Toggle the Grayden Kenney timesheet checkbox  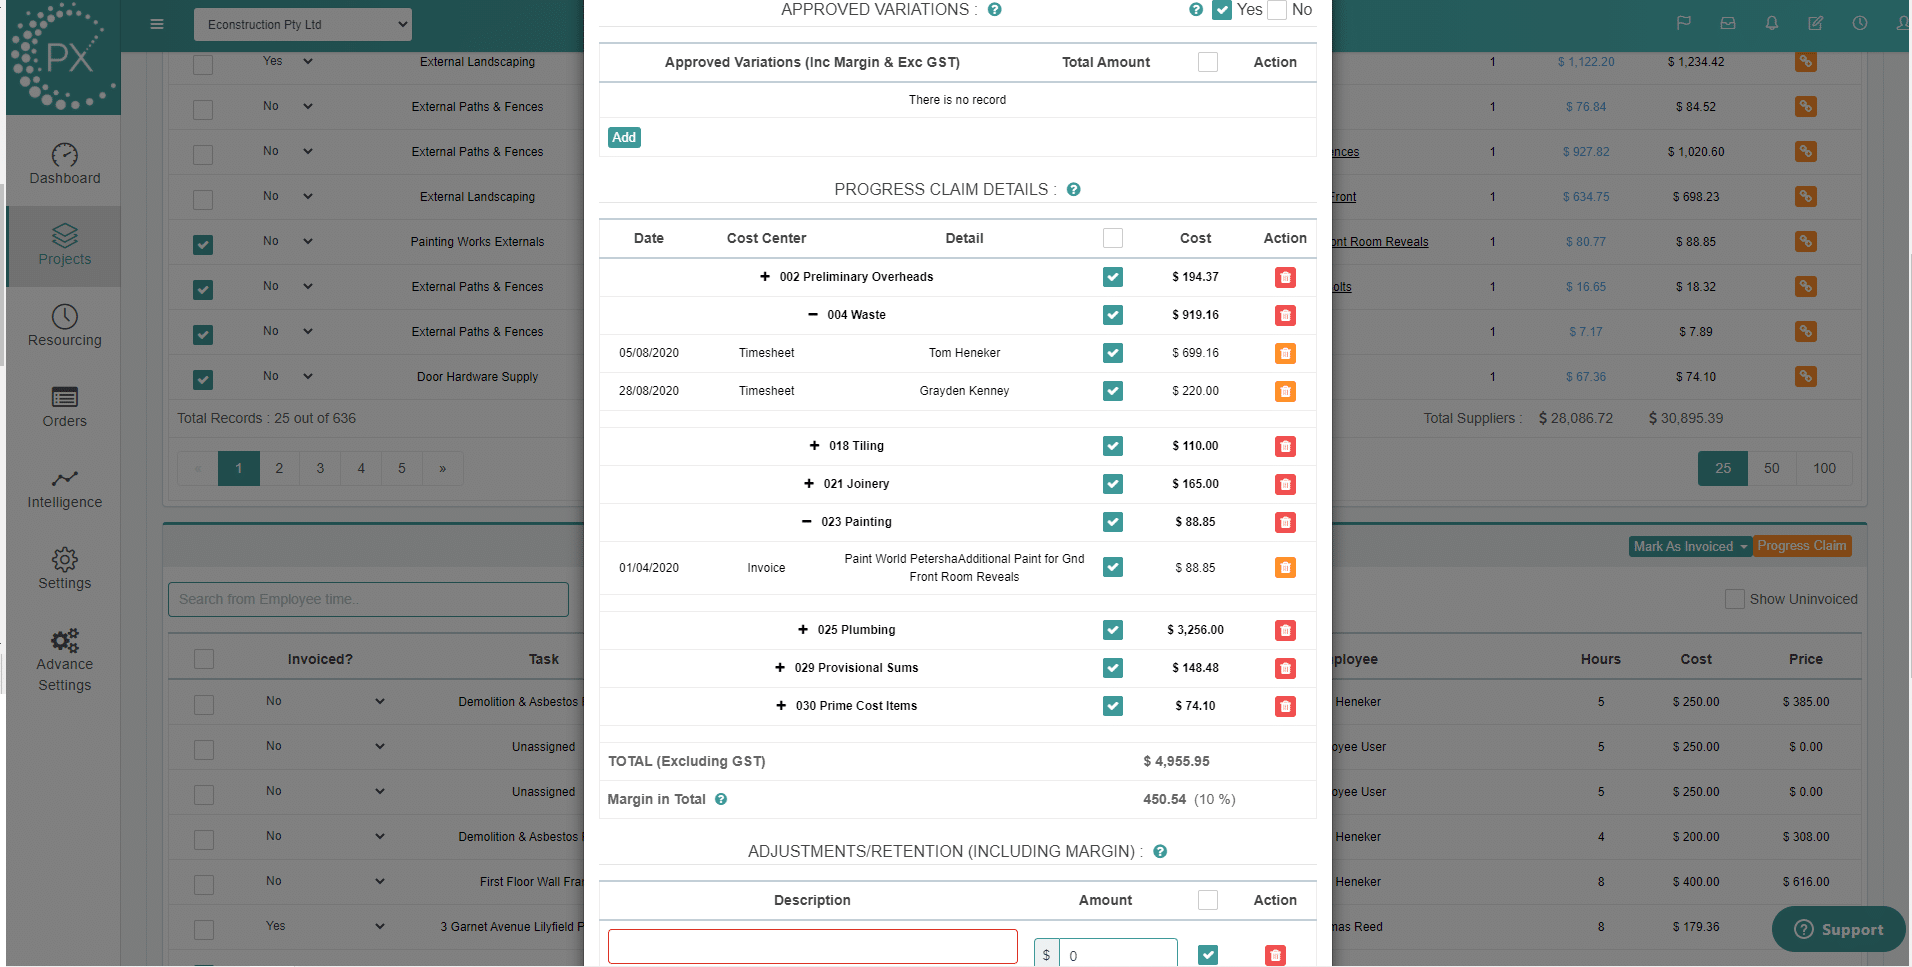pyautogui.click(x=1112, y=392)
